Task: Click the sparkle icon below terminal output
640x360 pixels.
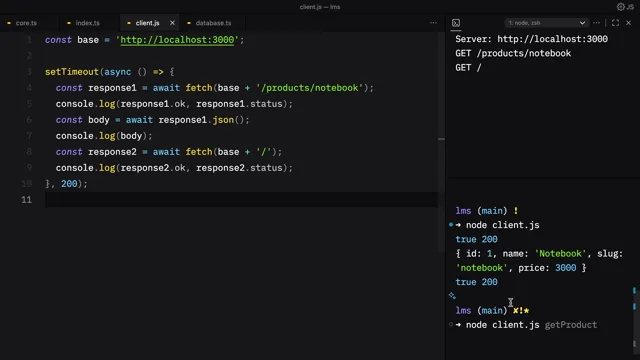Action: [452, 295]
